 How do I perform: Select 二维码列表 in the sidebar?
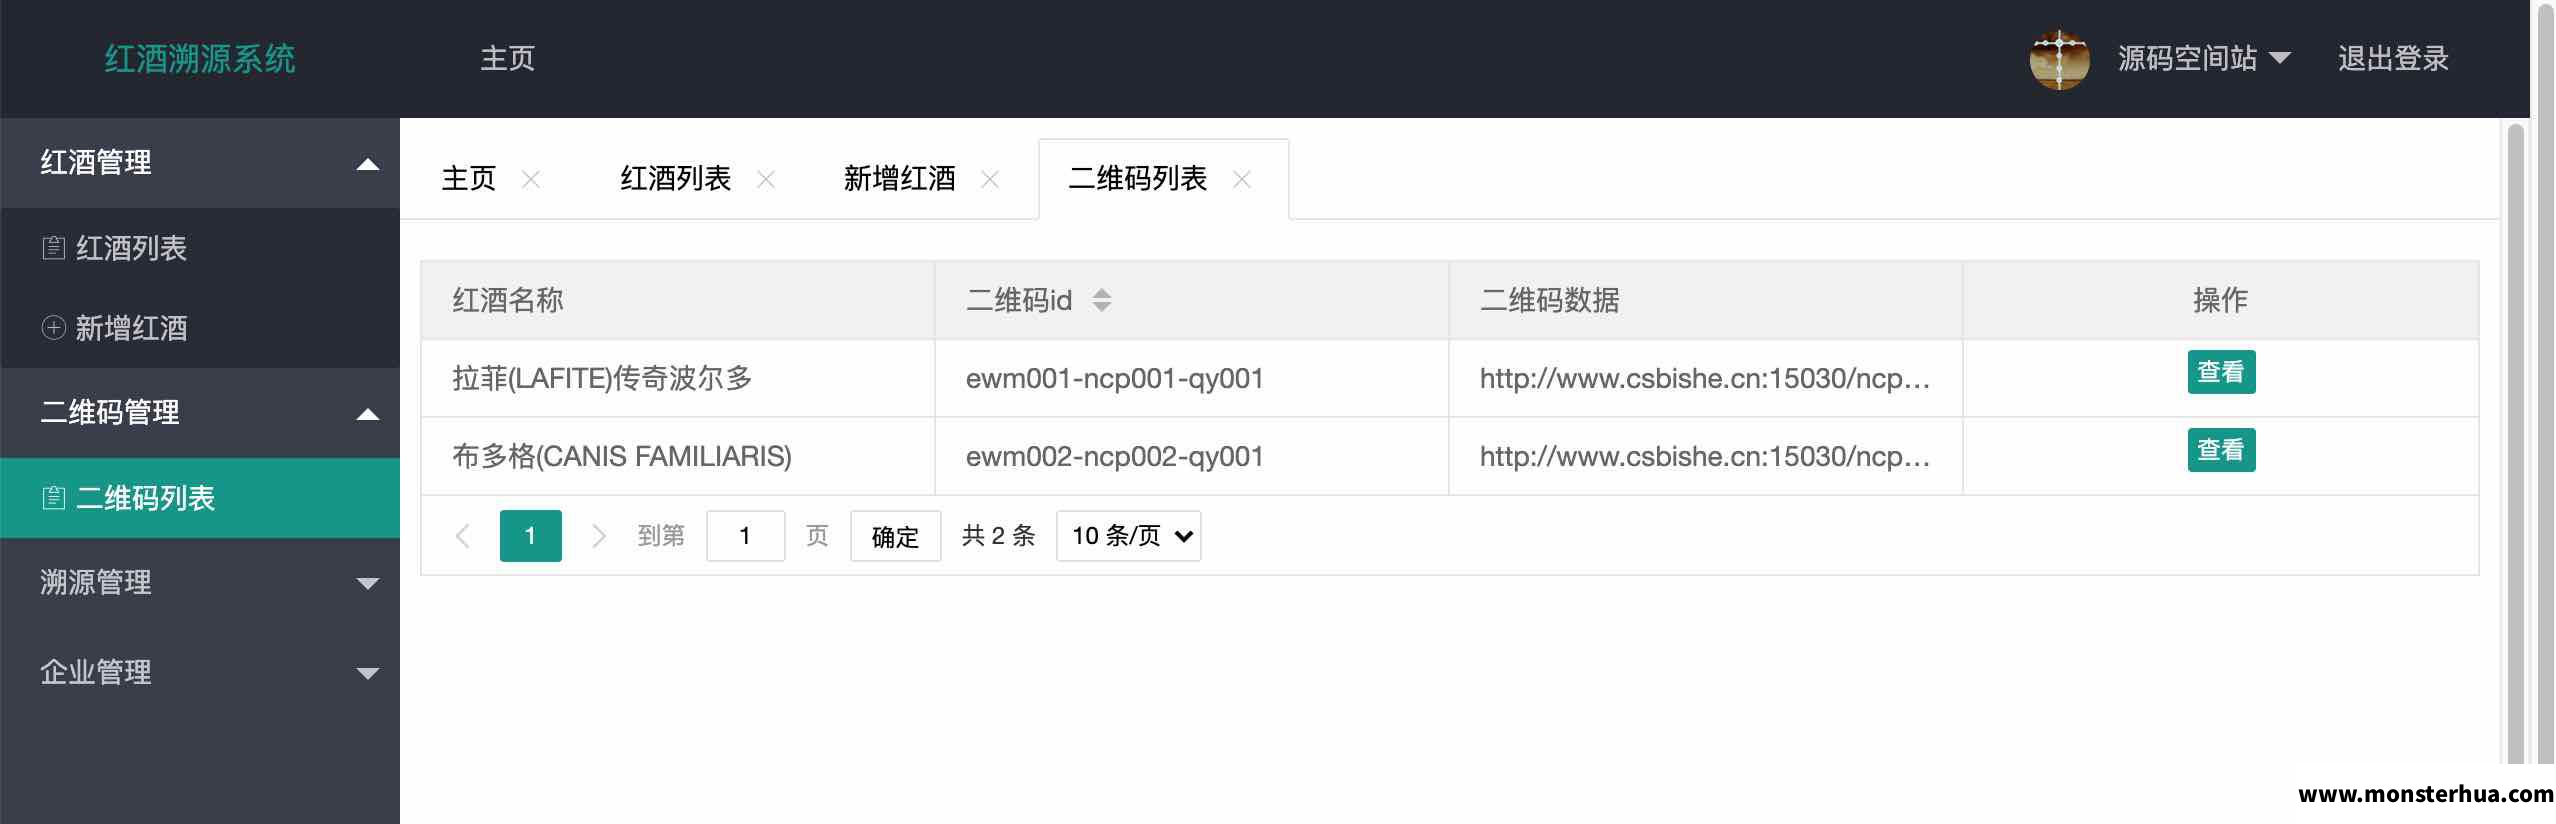pos(200,498)
